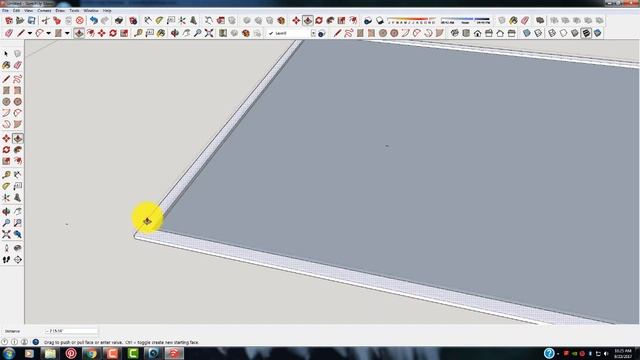The width and height of the screenshot is (640, 360).
Task: Open File Explorer from the taskbar
Action: [50, 353]
